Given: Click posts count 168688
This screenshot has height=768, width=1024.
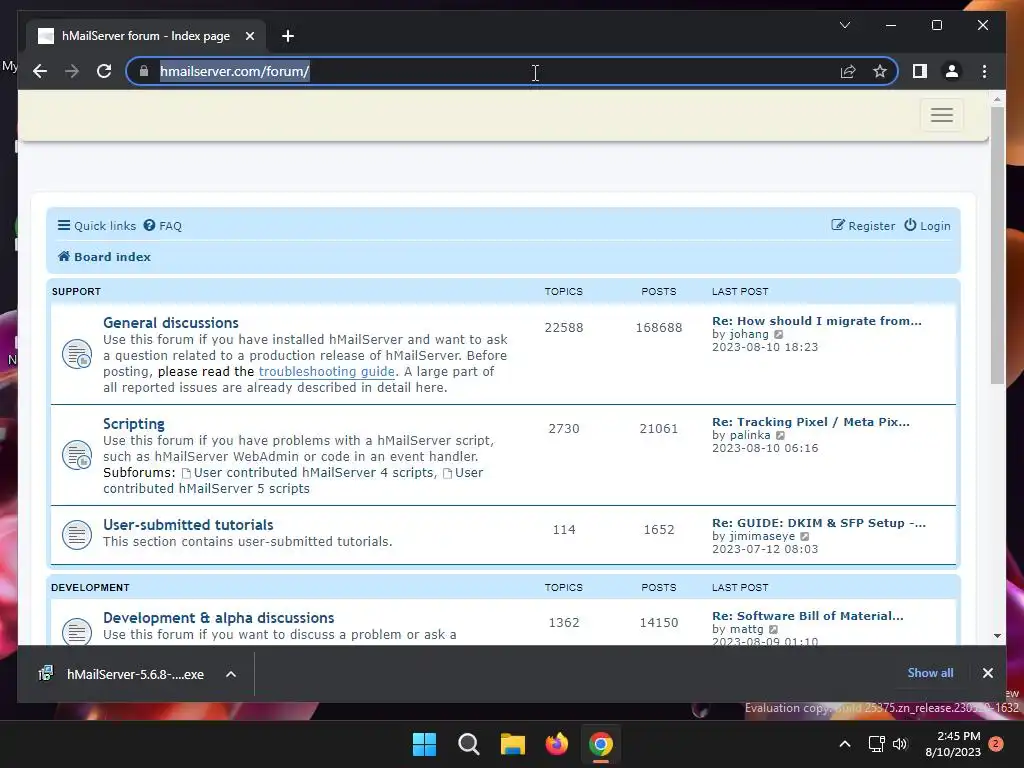Looking at the screenshot, I should coord(659,328).
